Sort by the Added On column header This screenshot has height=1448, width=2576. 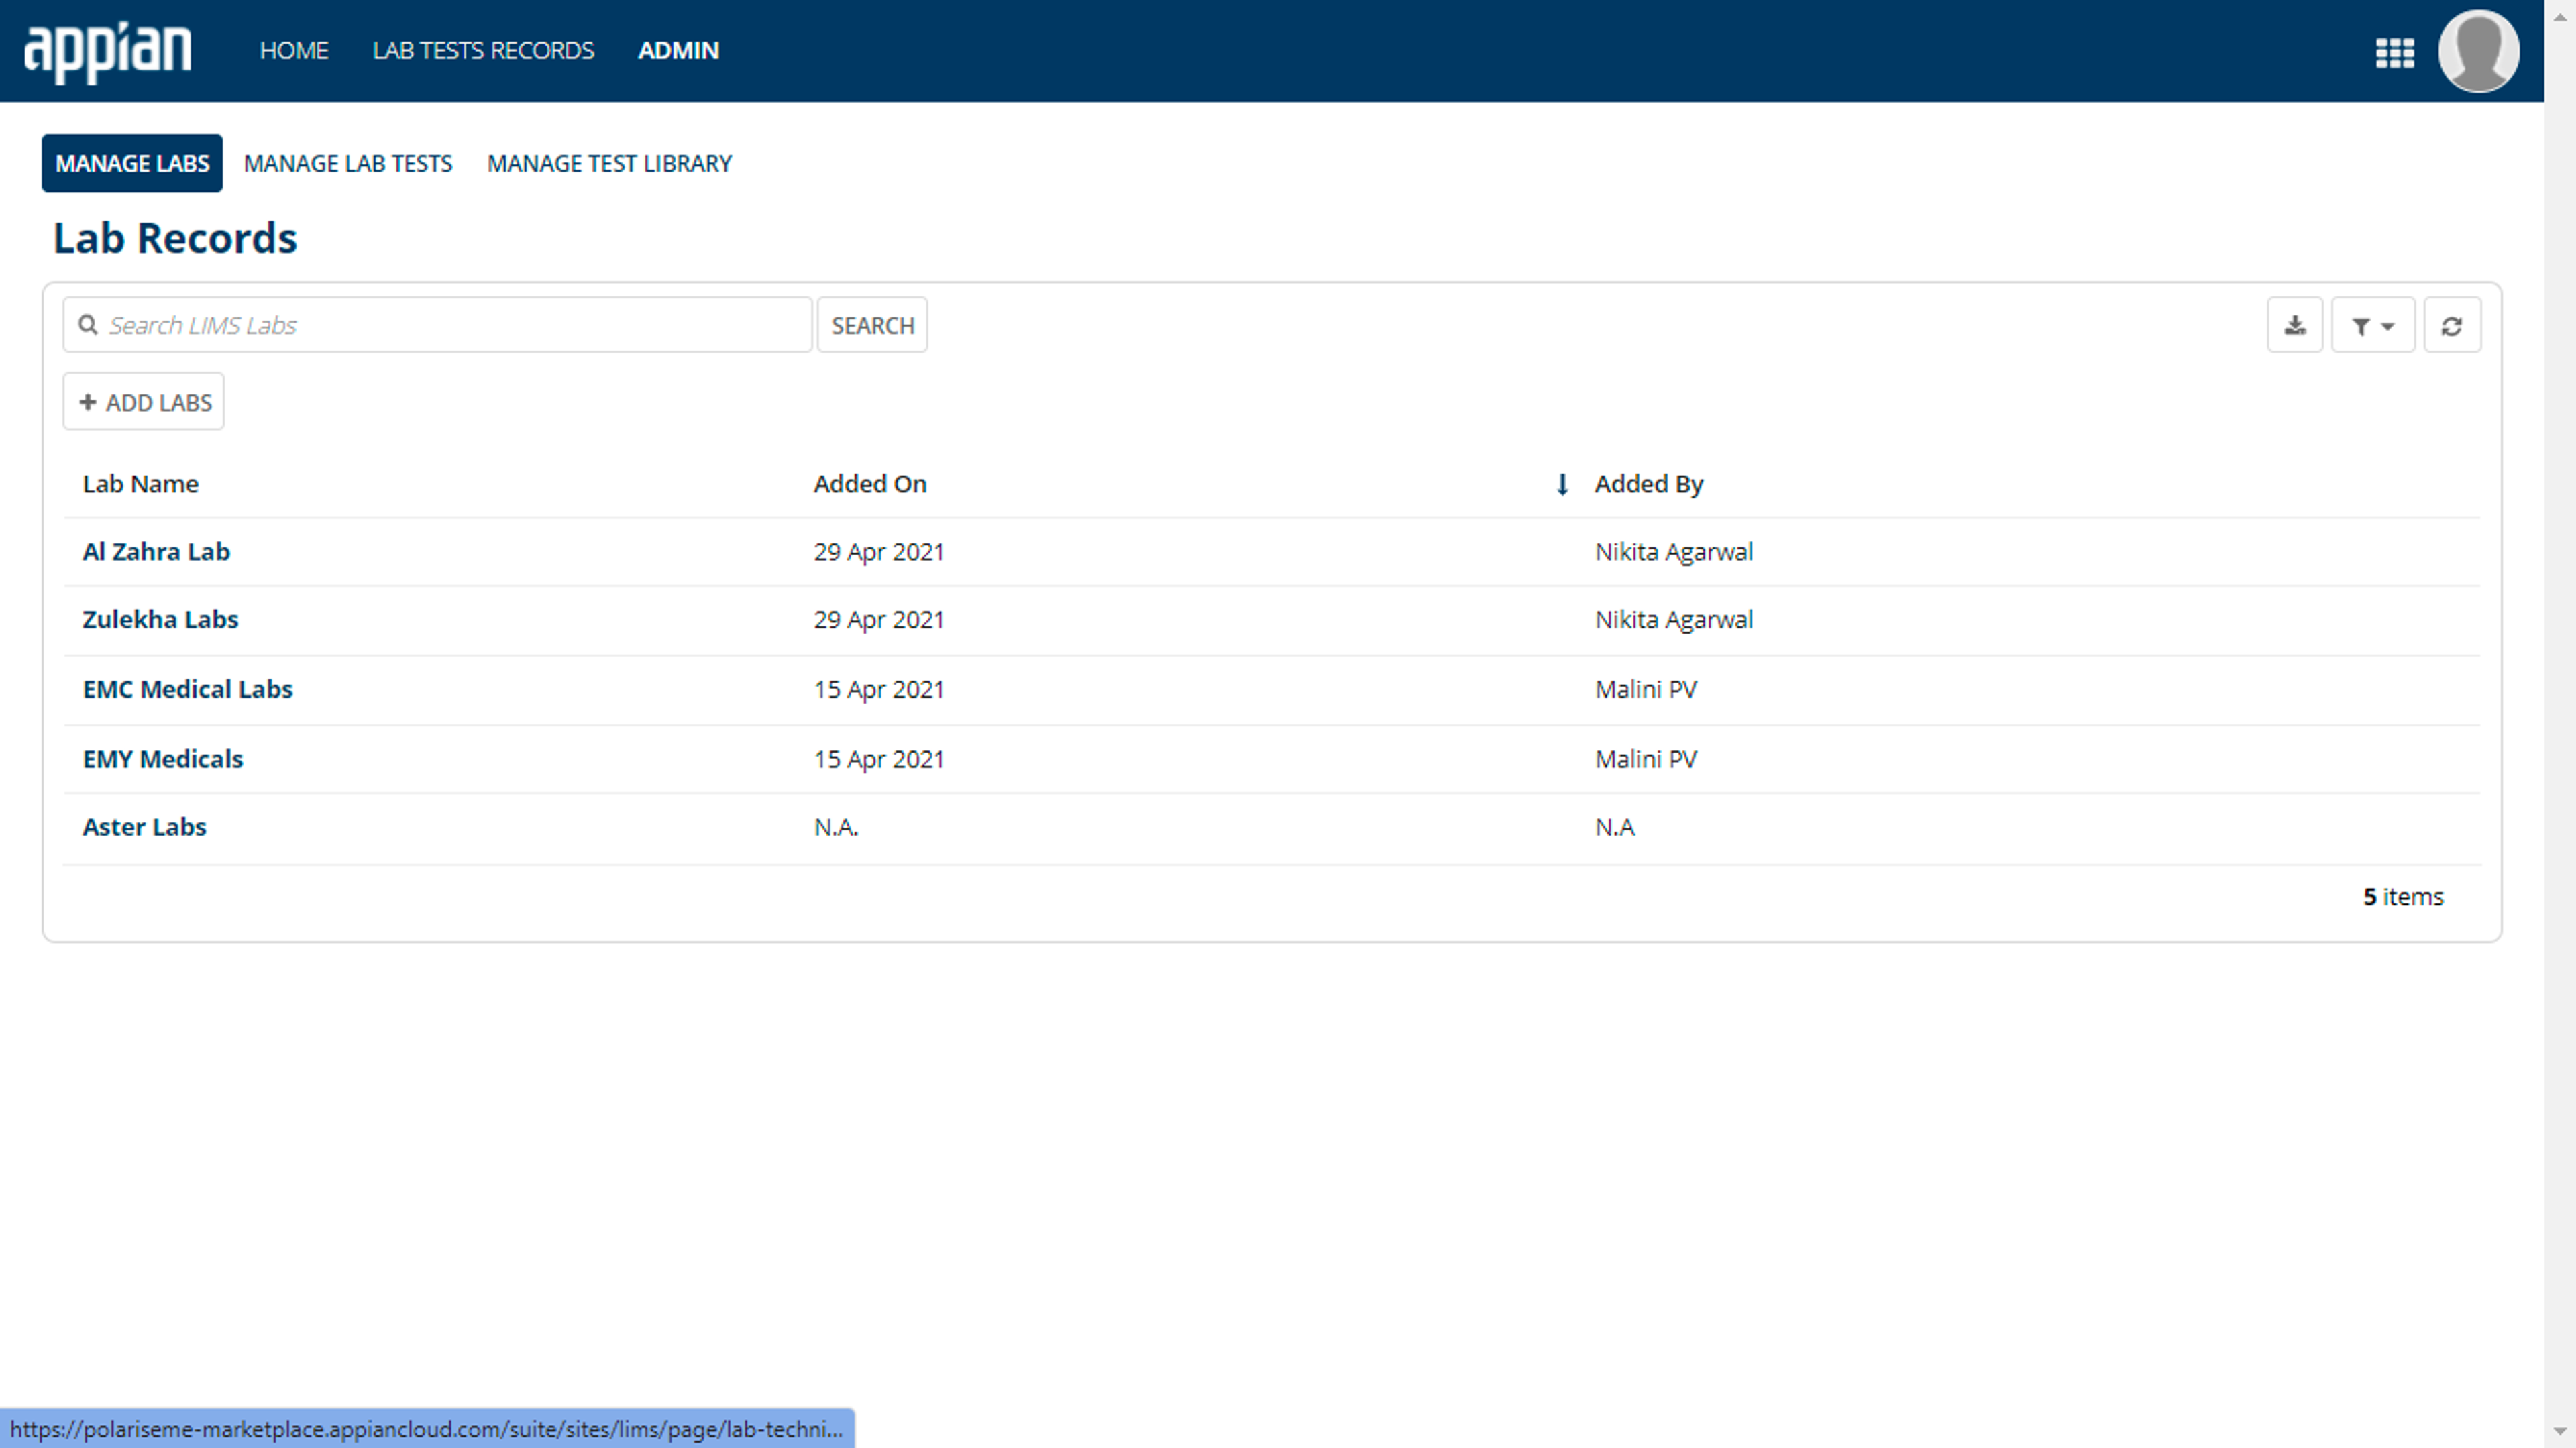click(870, 484)
